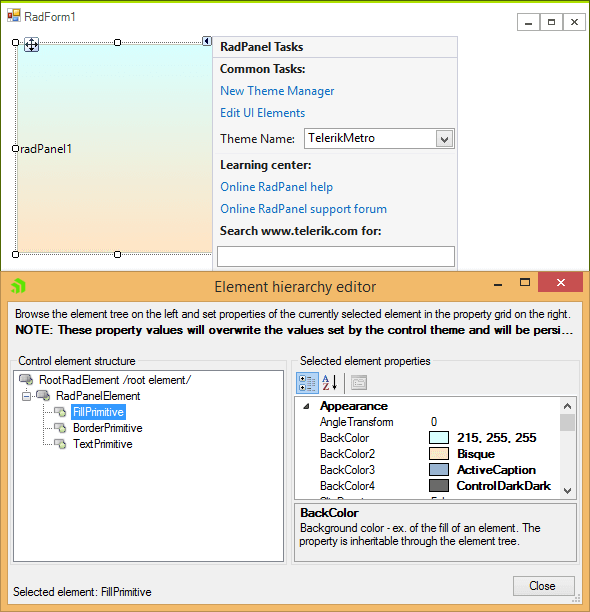The width and height of the screenshot is (590, 612).
Task: Select BorderPrimitive tree item
Action: [108, 428]
